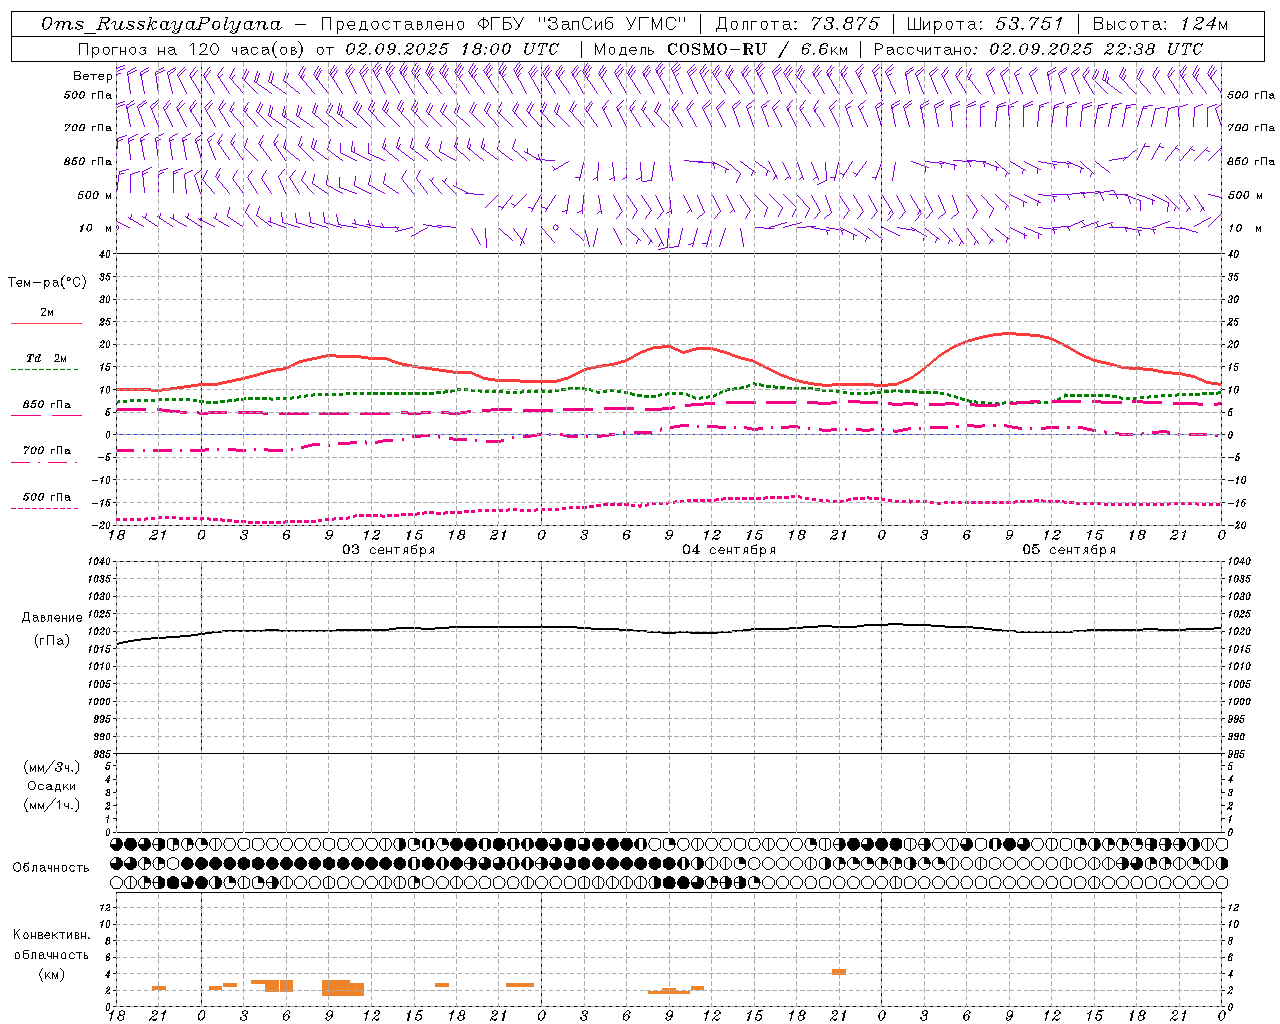Click the (гПа) unit label under Давление
The width and height of the screenshot is (1280, 1024).
tap(52, 641)
